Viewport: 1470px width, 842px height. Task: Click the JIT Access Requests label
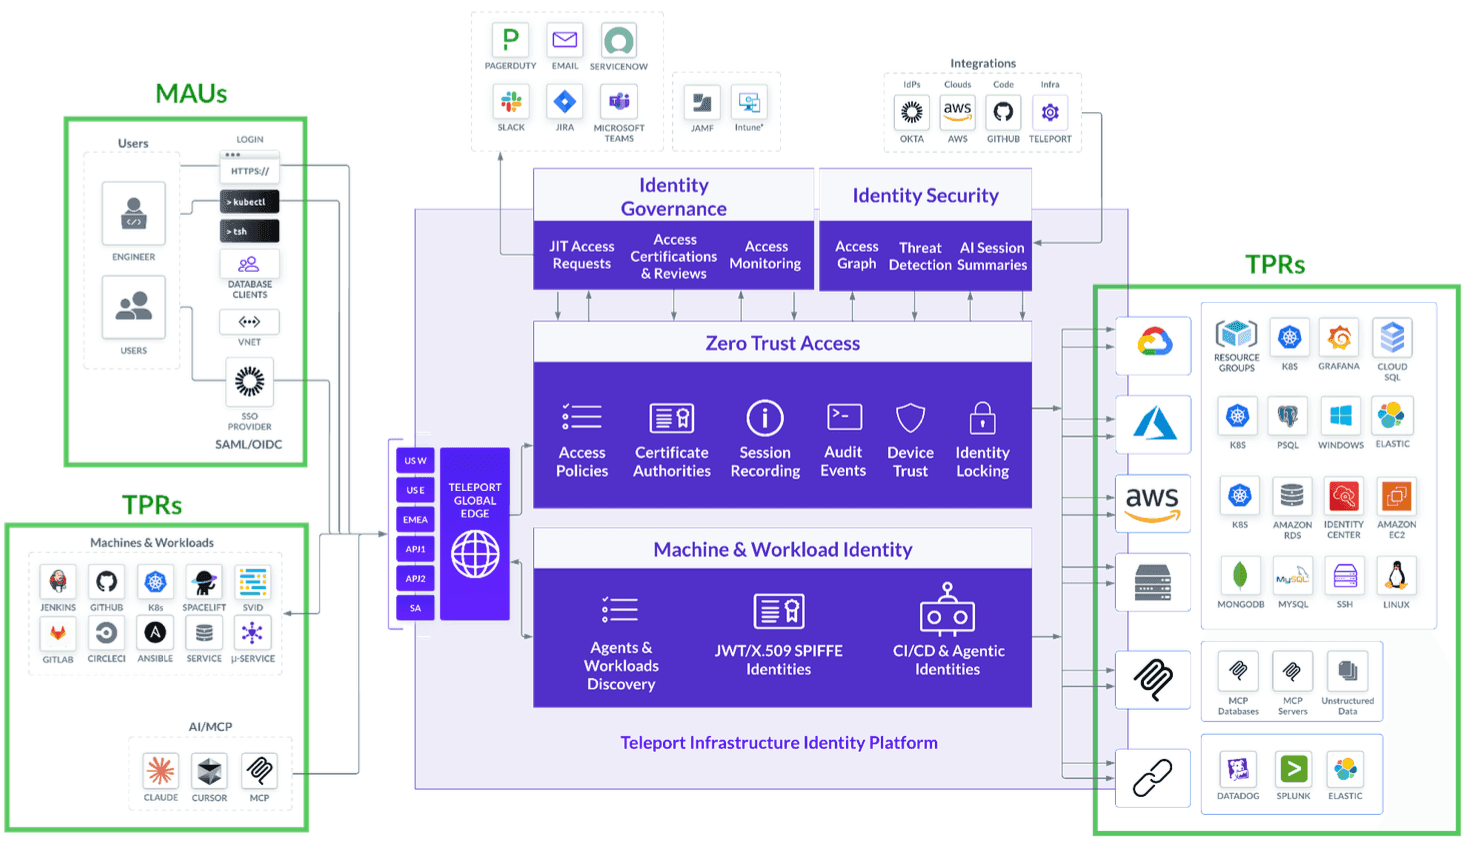[582, 255]
